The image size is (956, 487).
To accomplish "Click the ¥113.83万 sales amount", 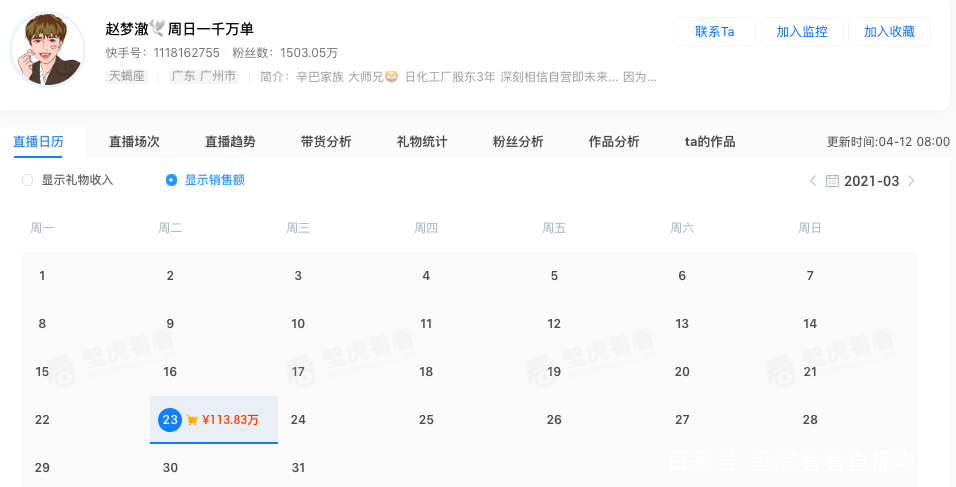I will coord(230,420).
